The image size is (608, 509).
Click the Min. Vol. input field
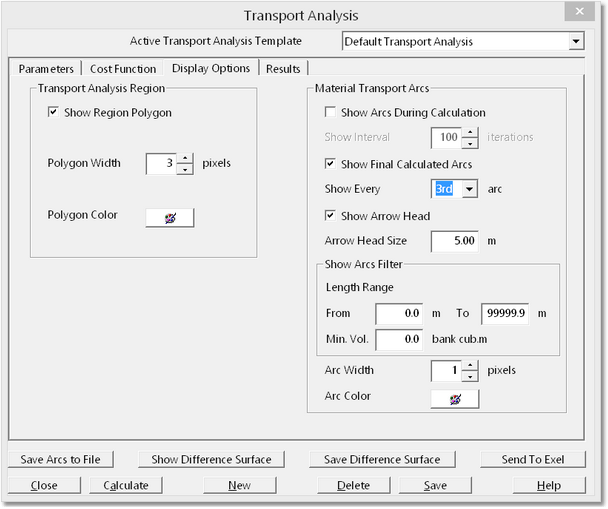(399, 340)
